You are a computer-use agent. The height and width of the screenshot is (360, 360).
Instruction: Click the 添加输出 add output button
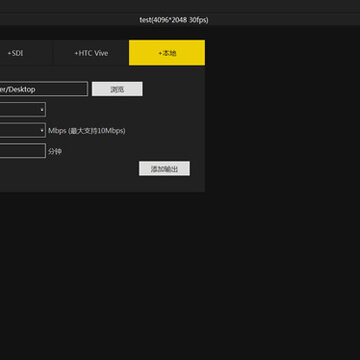[164, 169]
